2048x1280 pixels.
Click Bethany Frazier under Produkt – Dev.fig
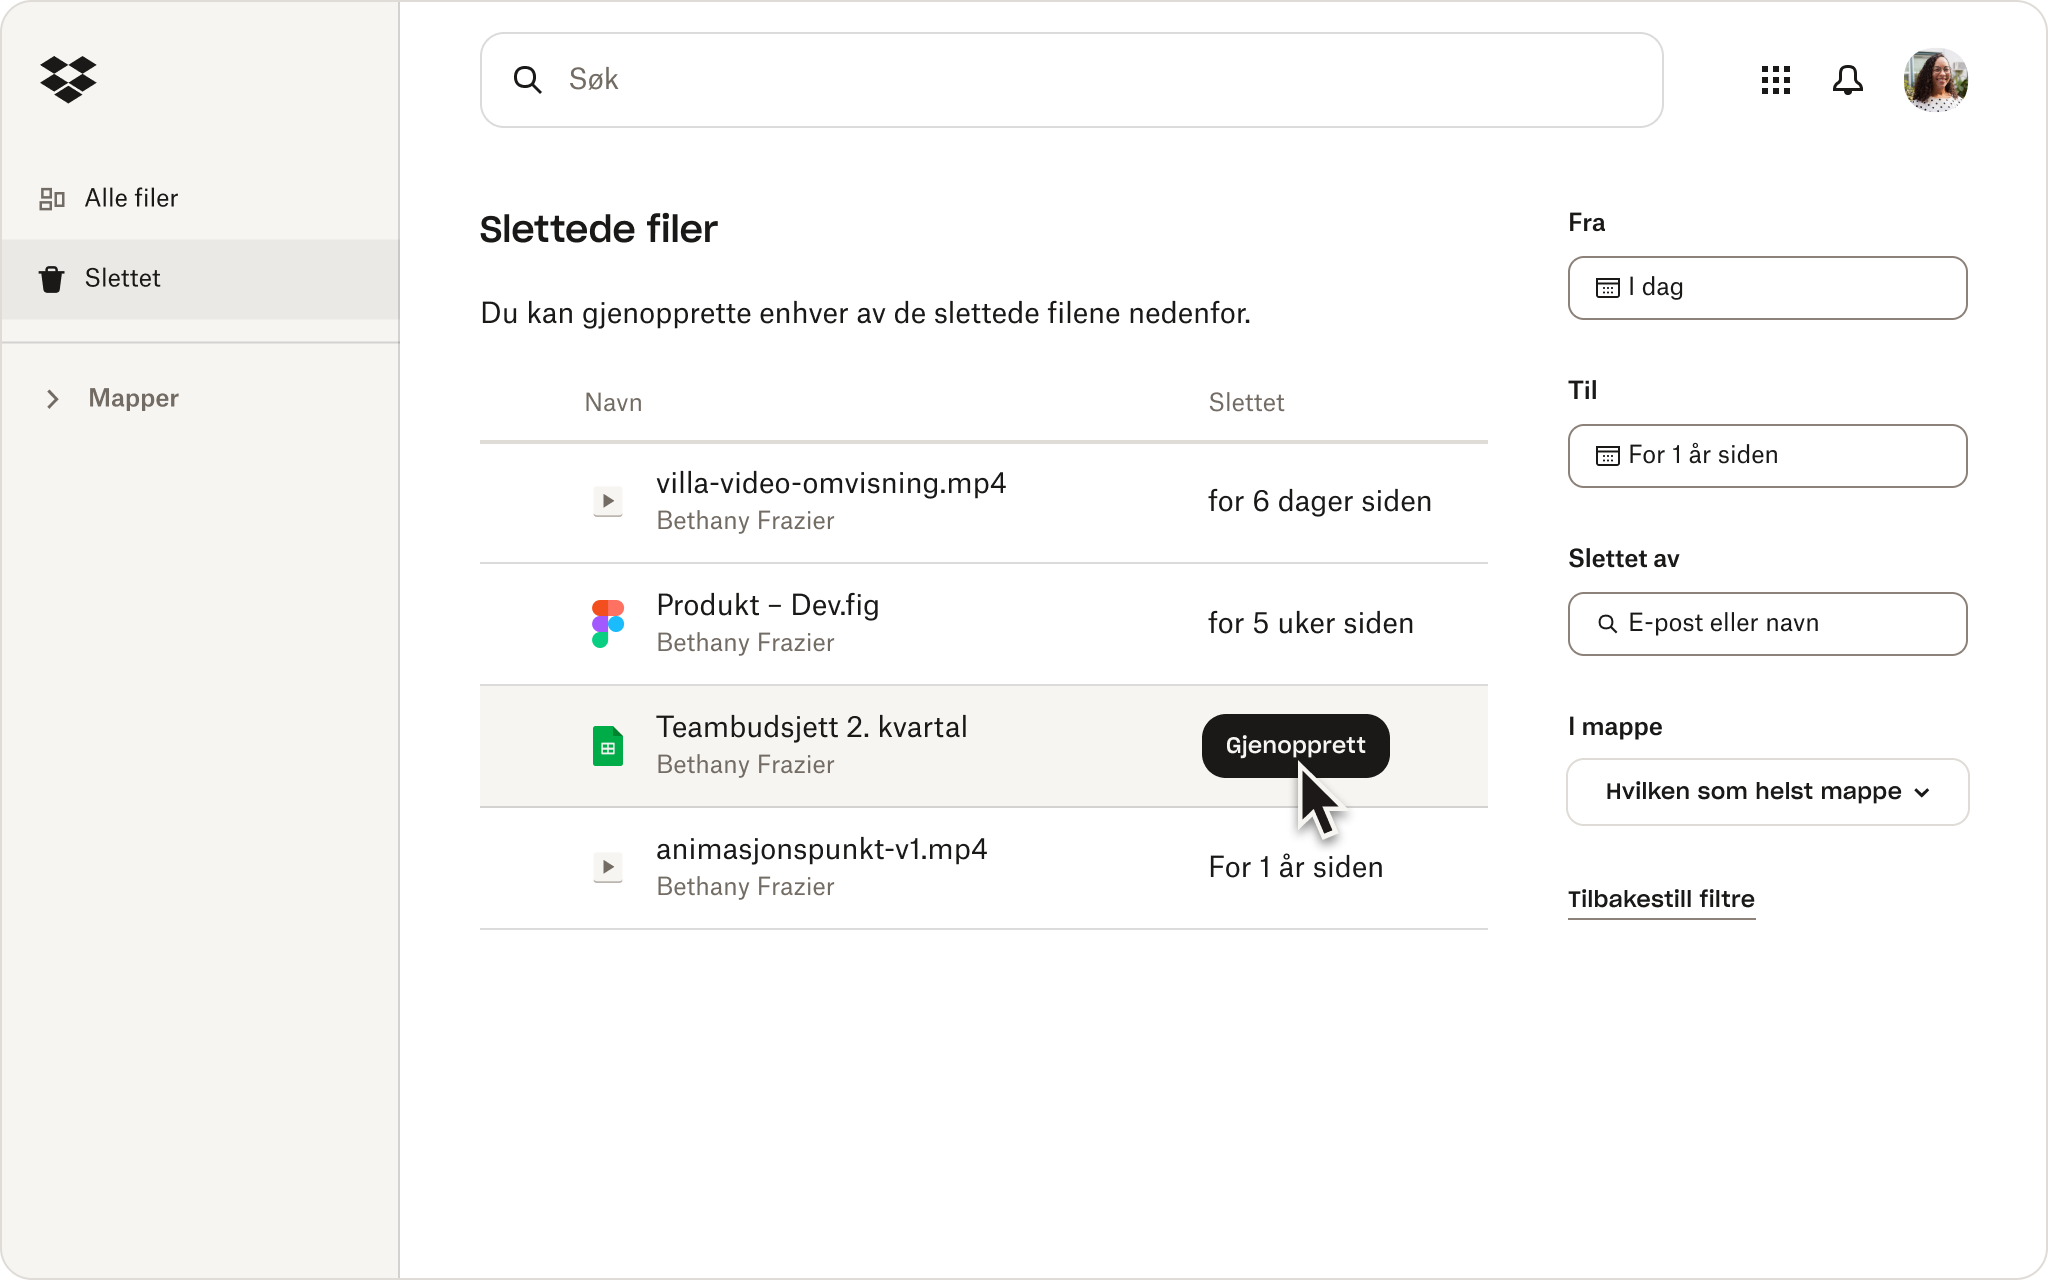coord(745,643)
